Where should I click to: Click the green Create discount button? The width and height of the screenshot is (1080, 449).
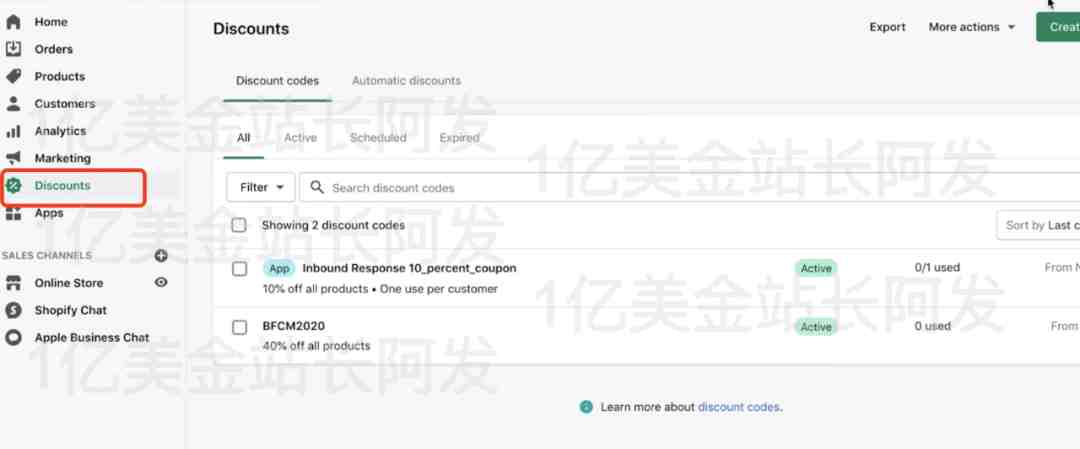pyautogui.click(x=1058, y=27)
